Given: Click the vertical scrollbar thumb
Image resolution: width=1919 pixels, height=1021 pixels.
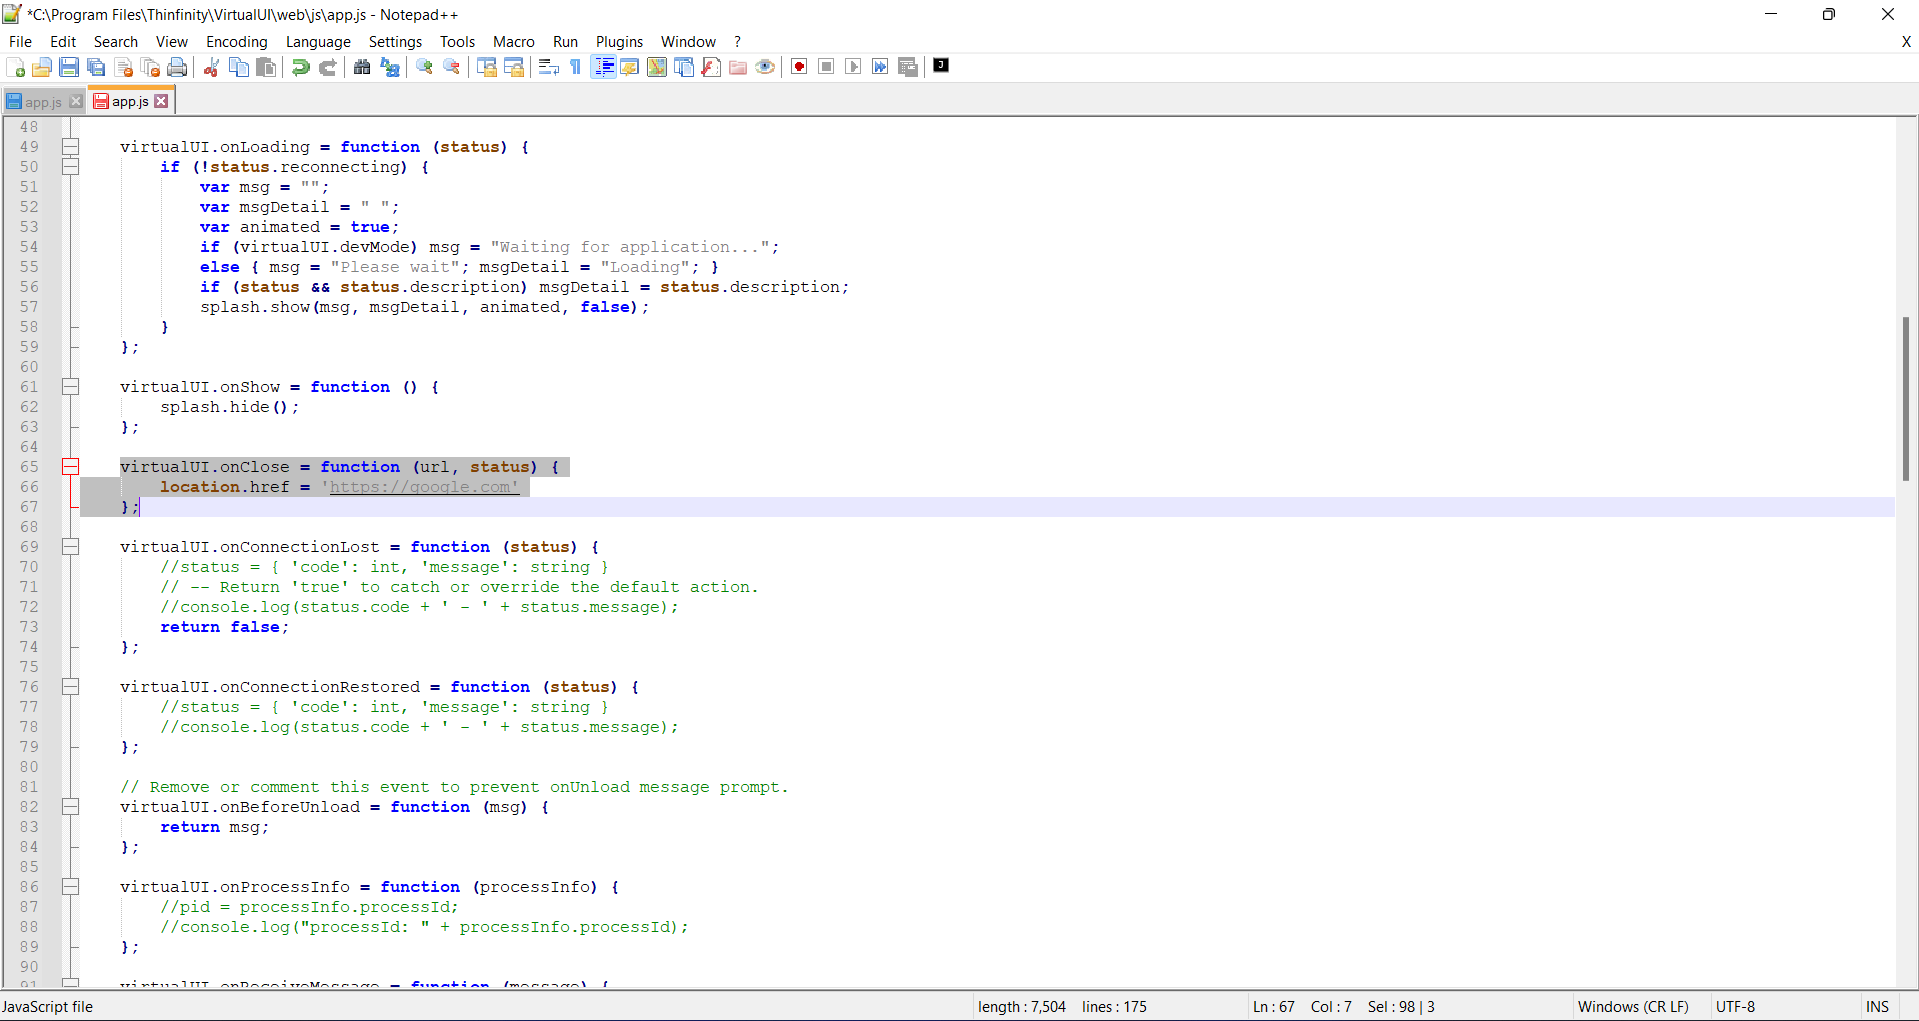Looking at the screenshot, I should click(x=1906, y=399).
